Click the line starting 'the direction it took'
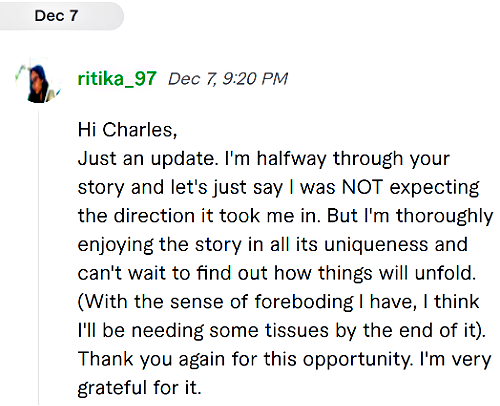This screenshot has height=406, width=500. tap(285, 216)
